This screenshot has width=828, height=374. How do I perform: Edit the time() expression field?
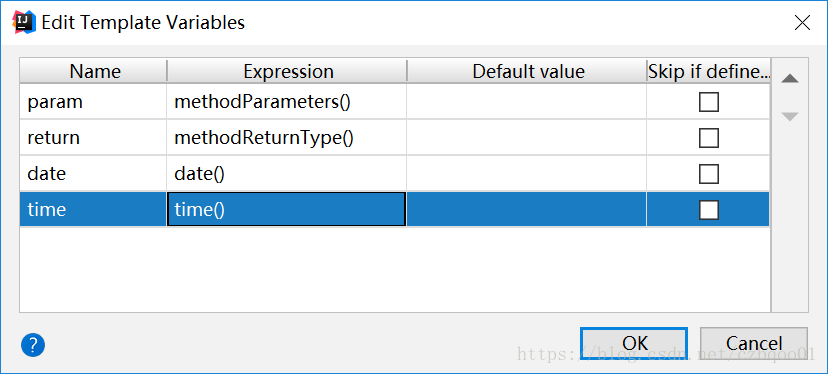point(286,210)
